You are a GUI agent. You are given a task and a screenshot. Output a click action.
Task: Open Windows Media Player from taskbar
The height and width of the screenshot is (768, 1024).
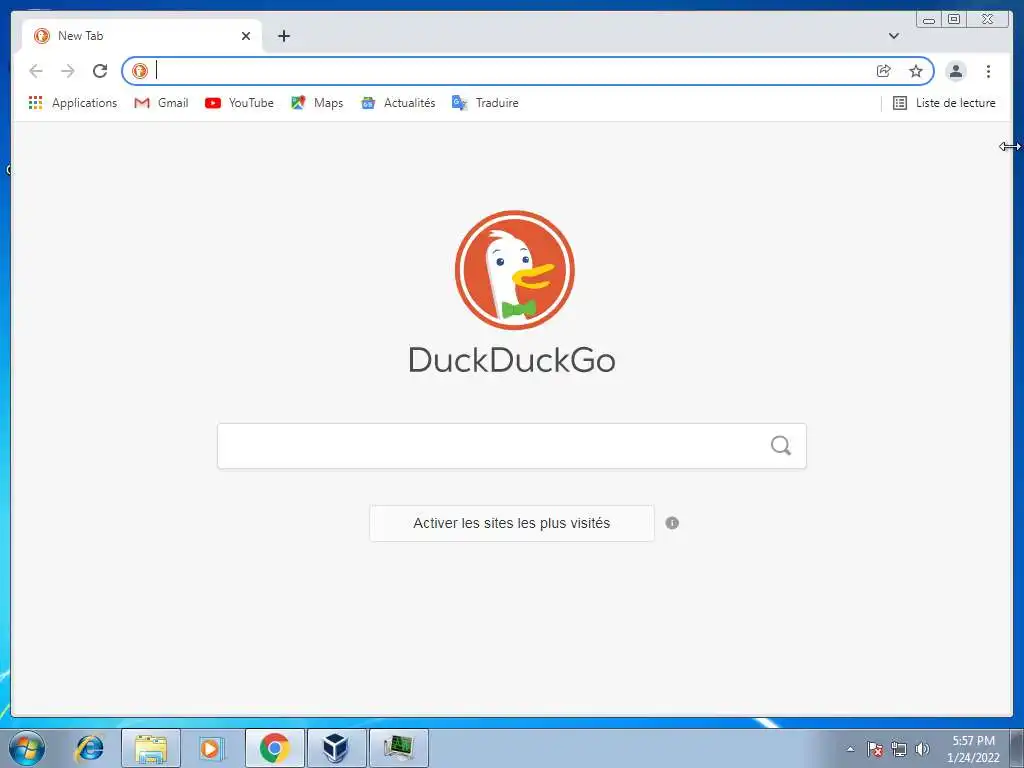pyautogui.click(x=210, y=748)
